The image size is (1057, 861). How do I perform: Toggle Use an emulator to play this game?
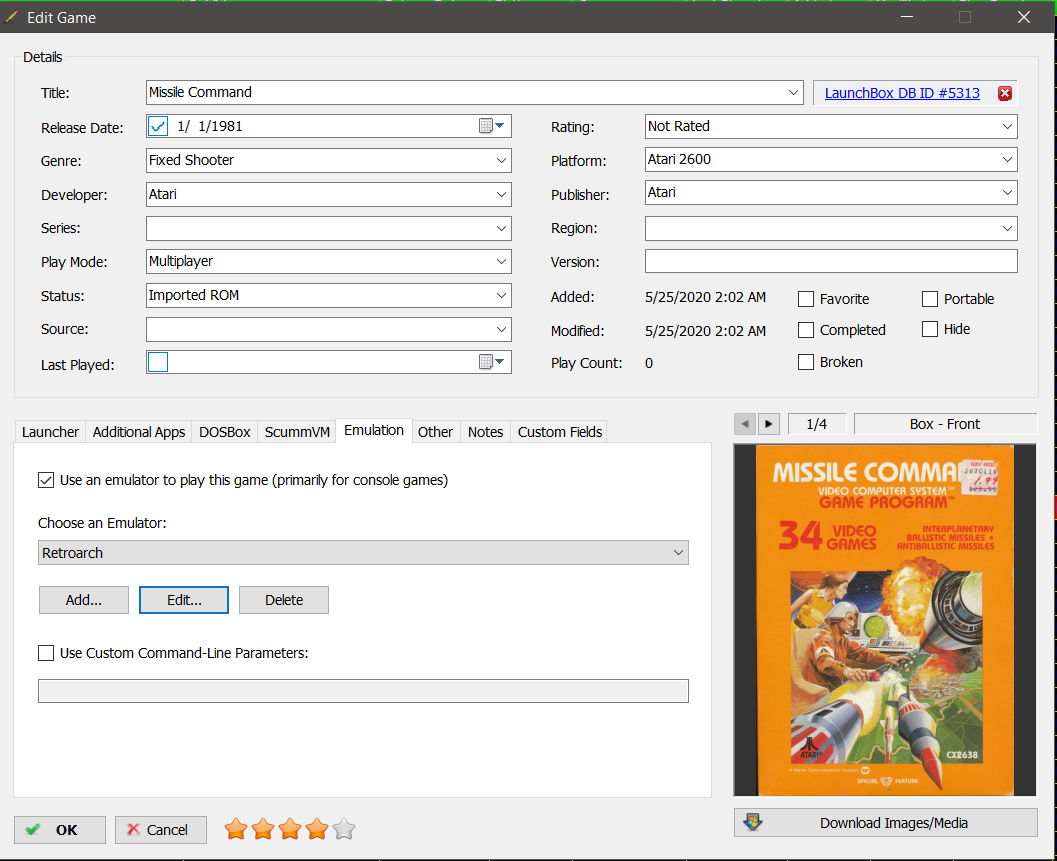coord(46,480)
